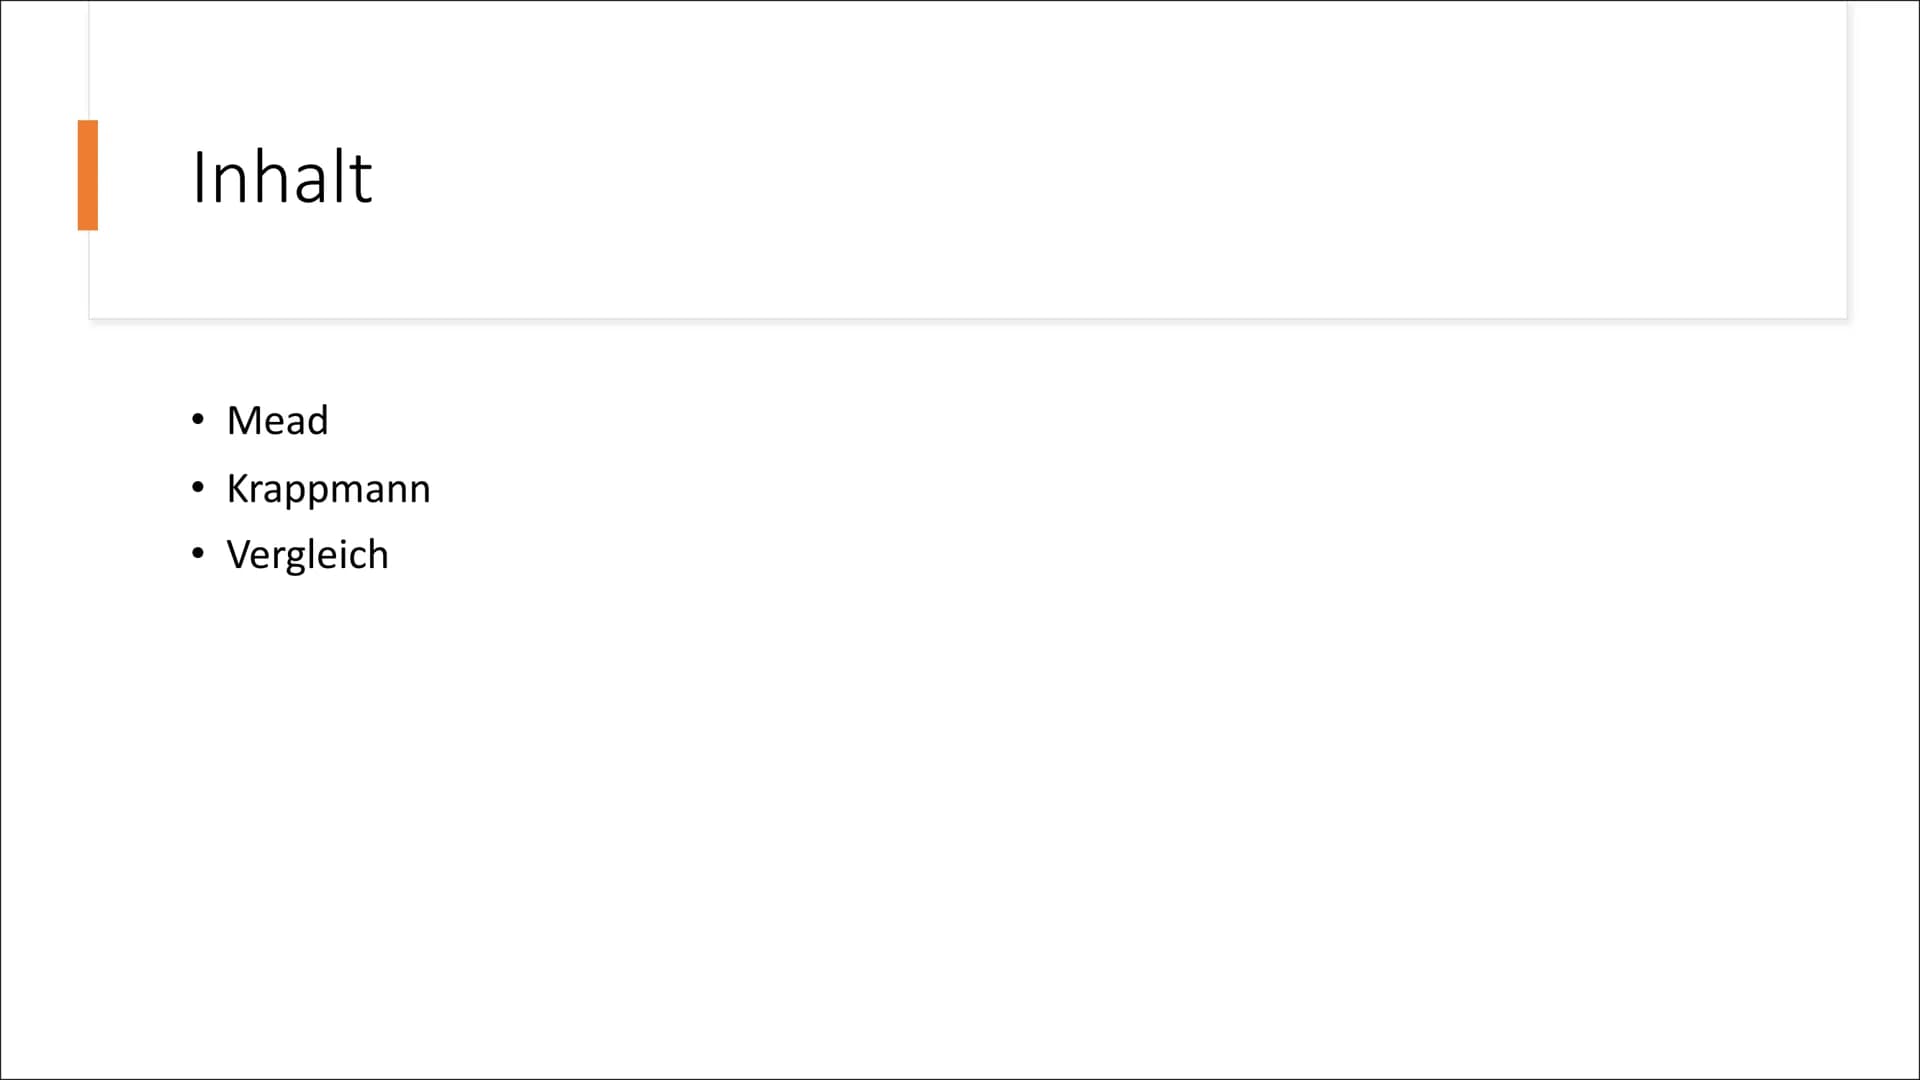This screenshot has width=1920, height=1080.
Task: Click the letter "M" of Mead
Action: coord(243,420)
